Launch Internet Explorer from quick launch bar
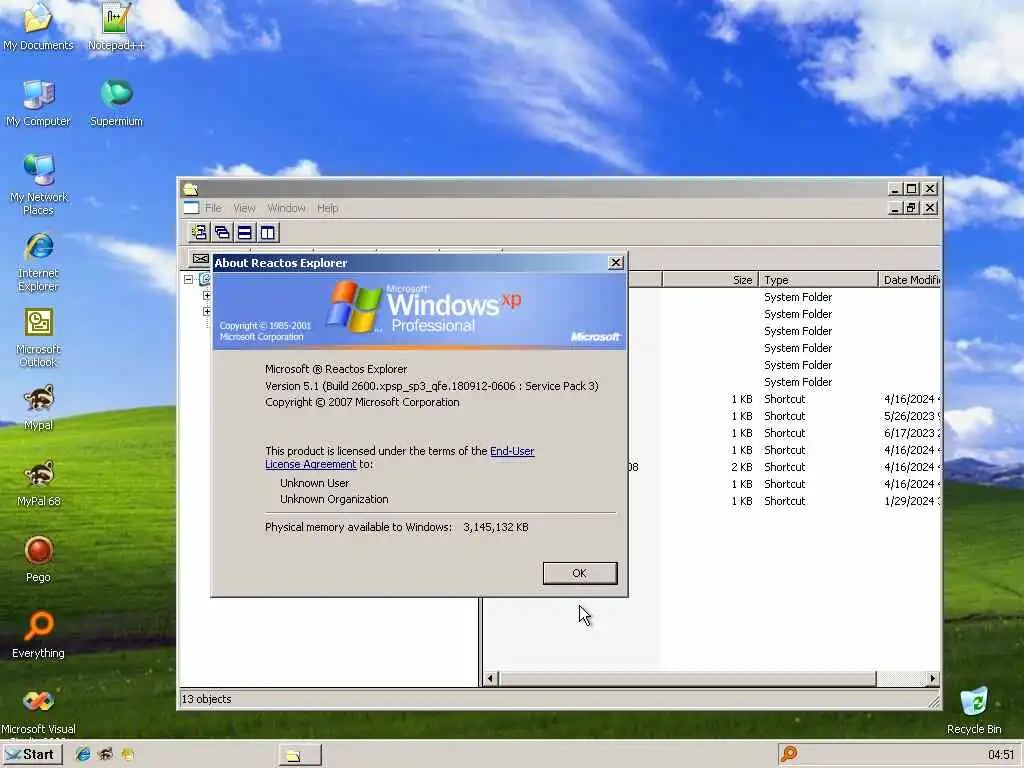This screenshot has width=1024, height=768. (x=82, y=754)
